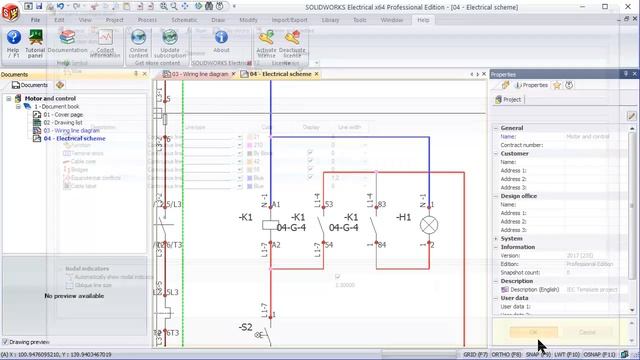Open Help / F1 in the ribbon
Screen dimensions: 640x360
[13, 44]
